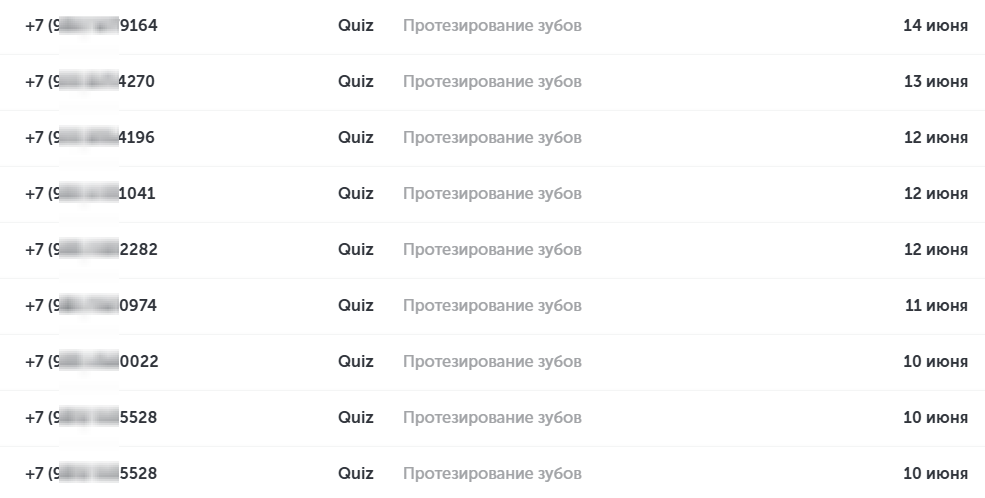
Task: Click 'Протезирование зубов' in the 9164 row
Action: coord(492,26)
